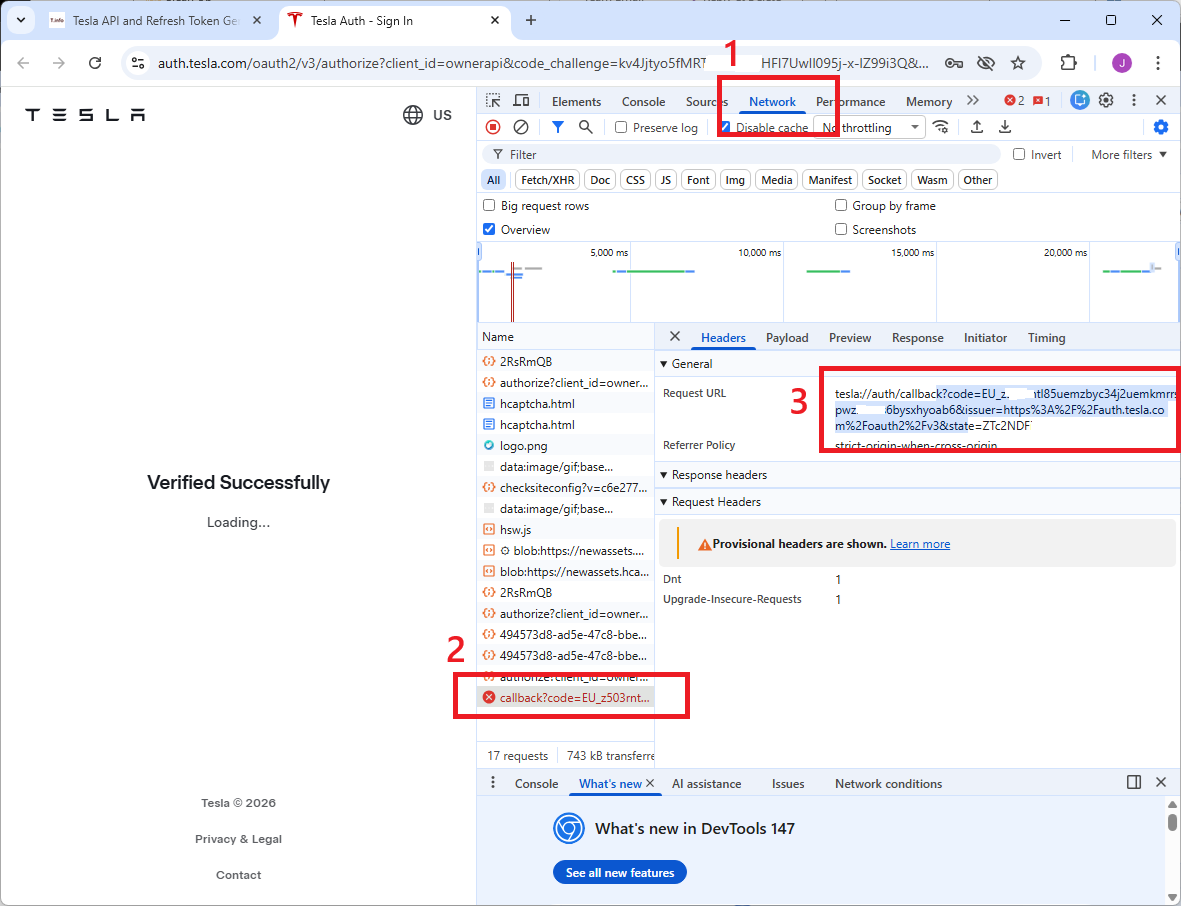Click the network Filter input field
Viewport: 1181px width, 906px height.
pos(742,154)
